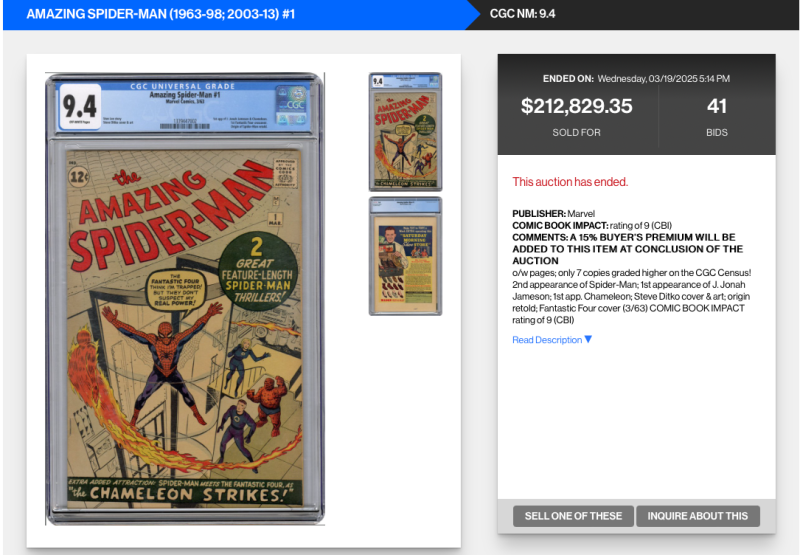Click the 12 cent price circle
This screenshot has height=555, width=800.
(79, 177)
